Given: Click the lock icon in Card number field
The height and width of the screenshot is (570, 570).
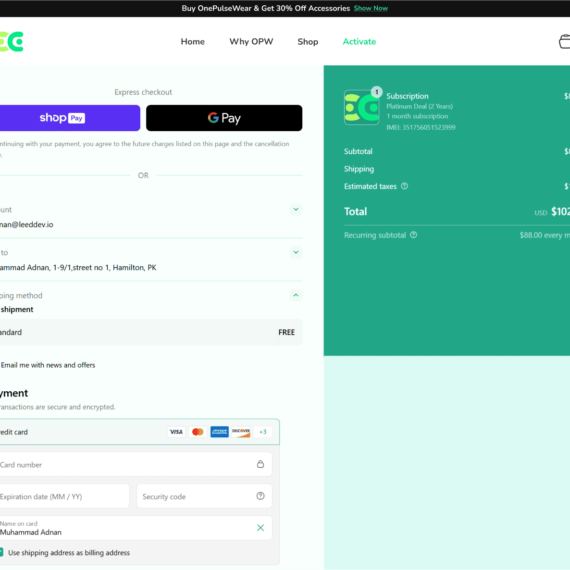Looking at the screenshot, I should click(x=260, y=464).
